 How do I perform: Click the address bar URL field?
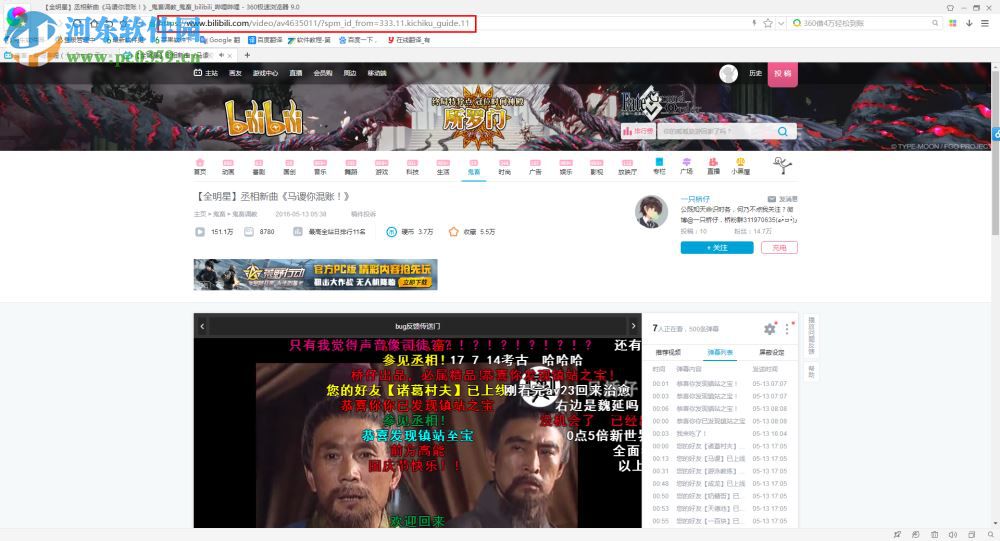coord(316,24)
